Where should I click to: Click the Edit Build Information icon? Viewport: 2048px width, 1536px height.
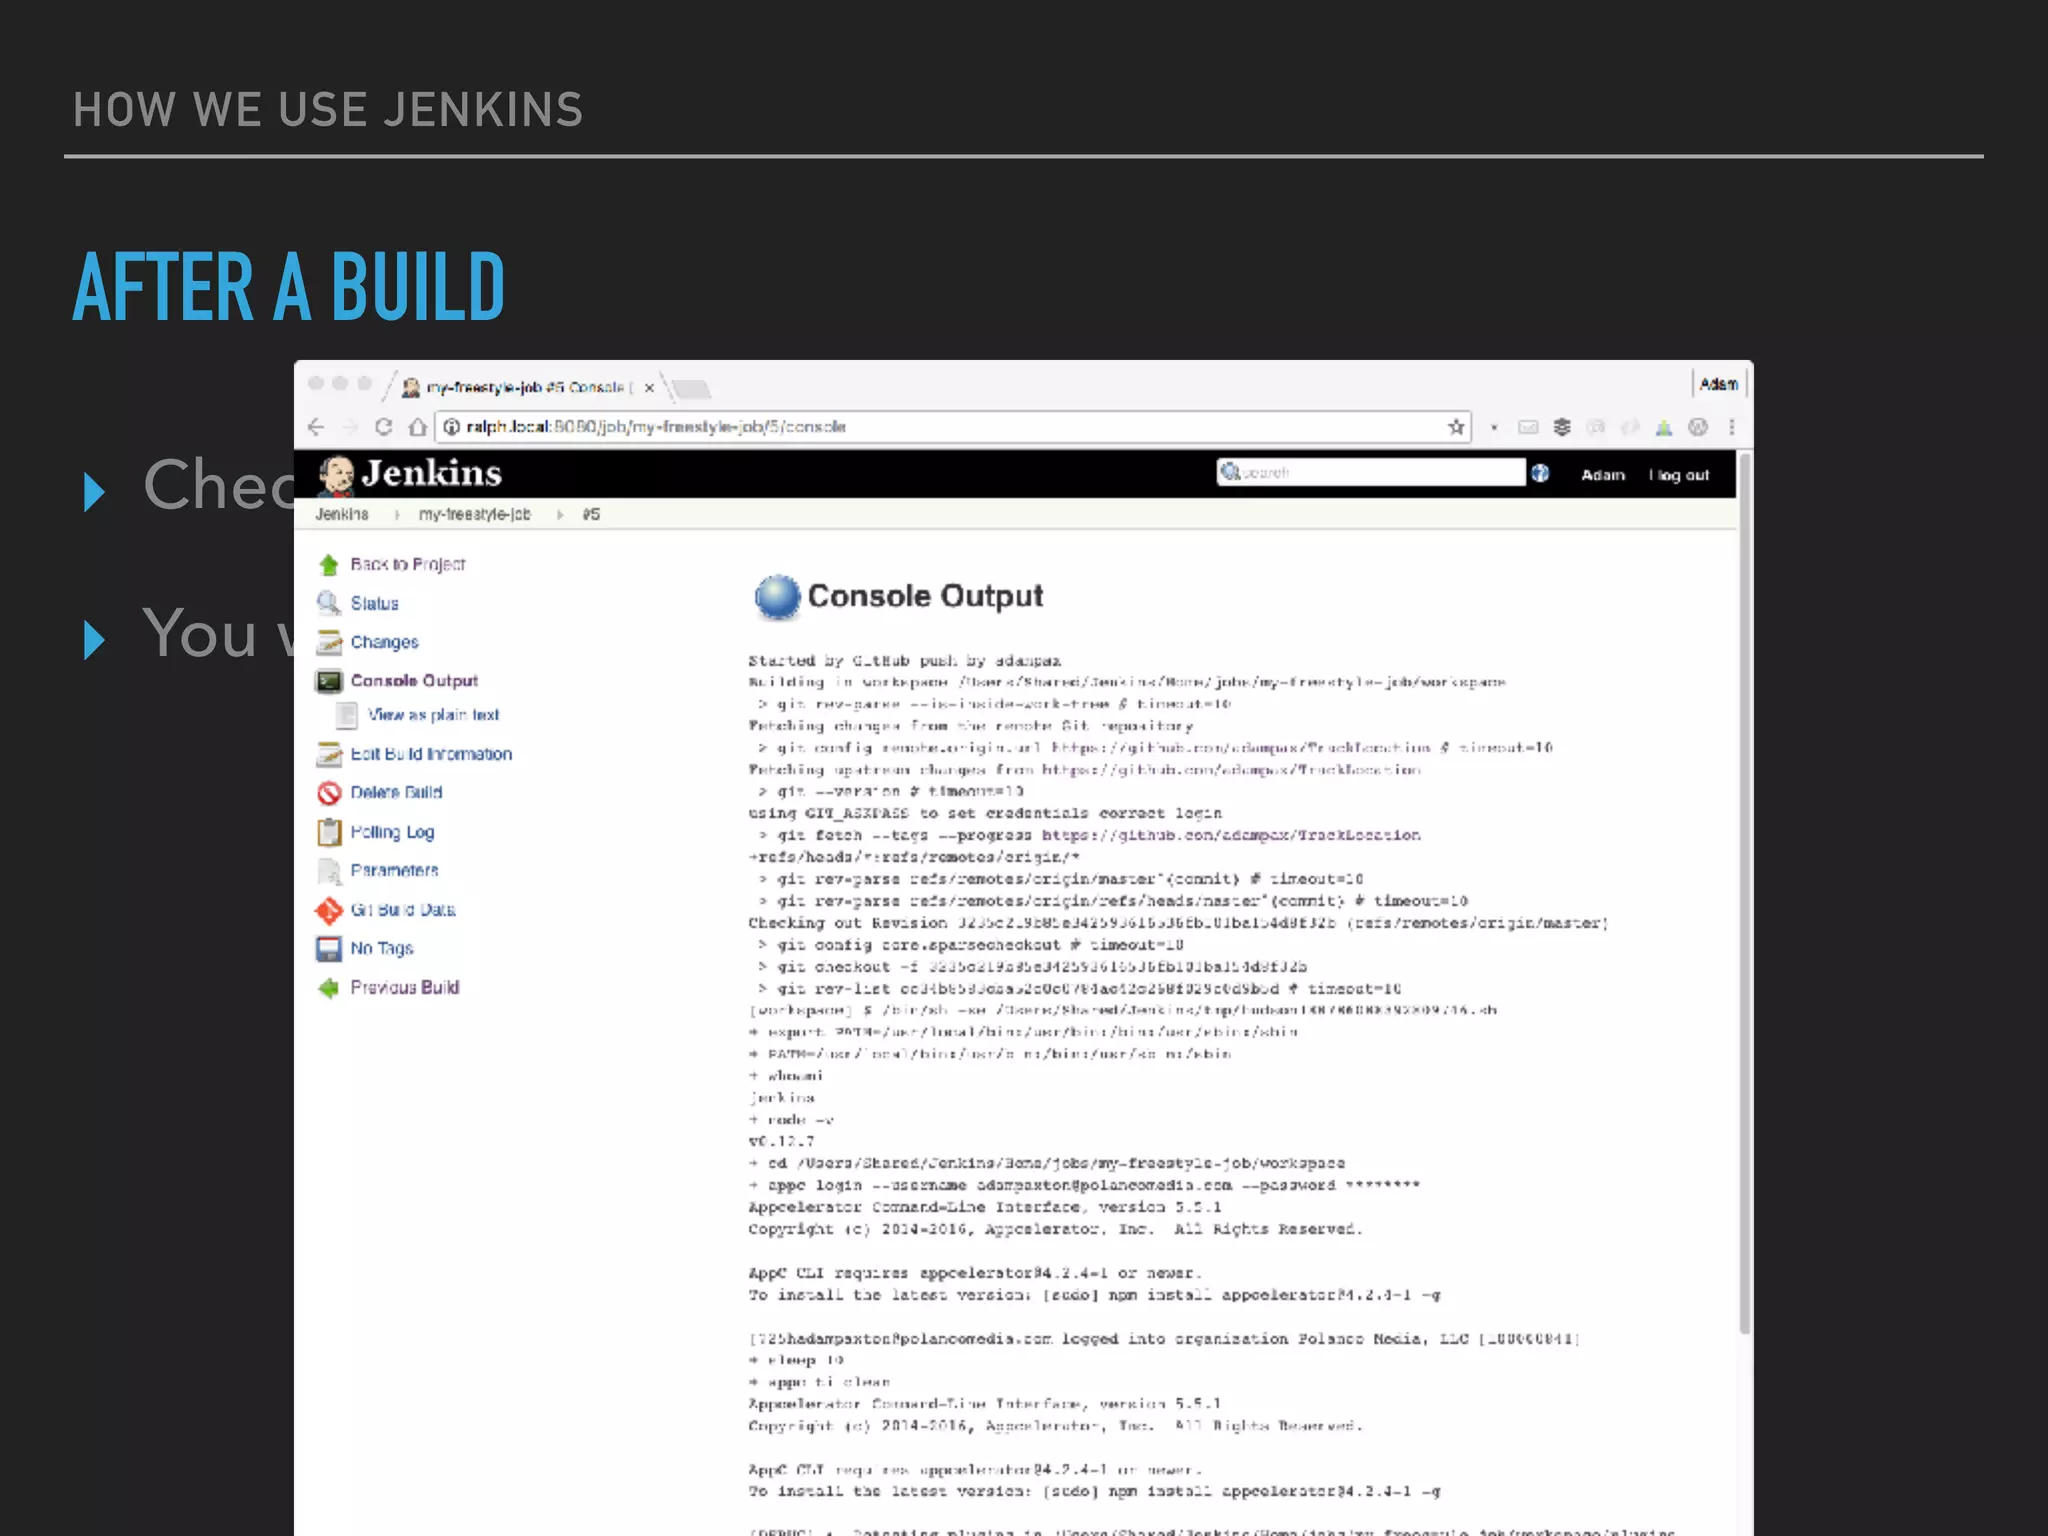[x=328, y=754]
